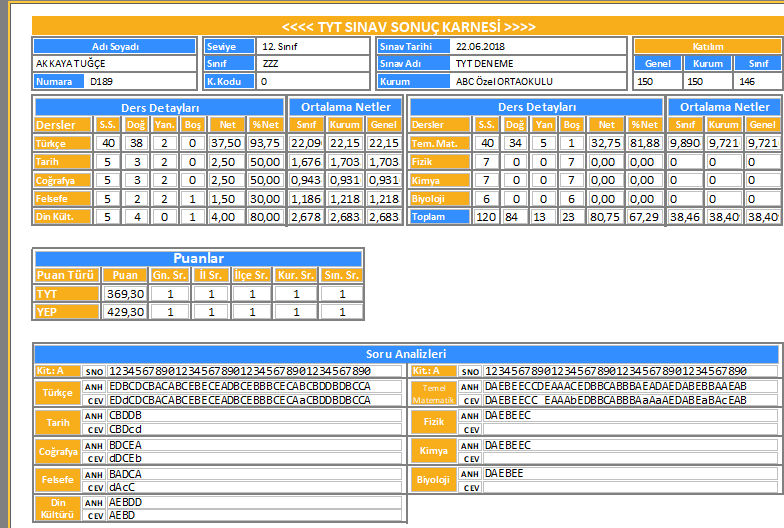Click the TYT SINAV SONUÇ KARNESİ title banner

[x=408, y=26]
